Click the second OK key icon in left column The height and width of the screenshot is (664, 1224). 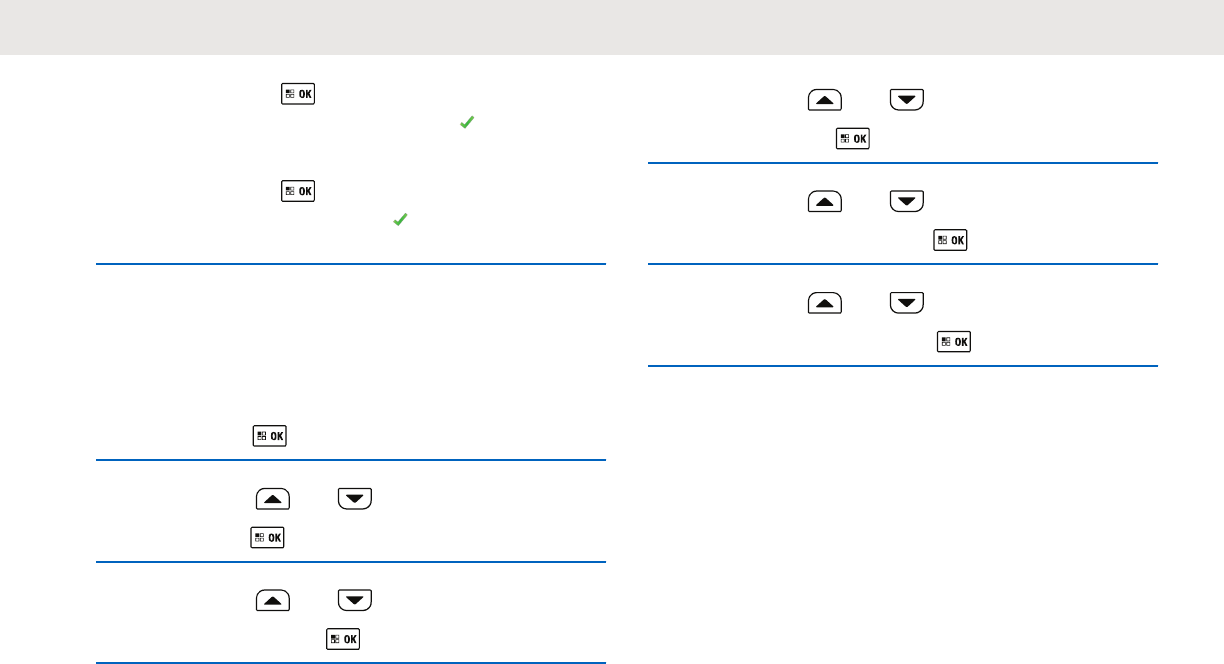(x=298, y=190)
